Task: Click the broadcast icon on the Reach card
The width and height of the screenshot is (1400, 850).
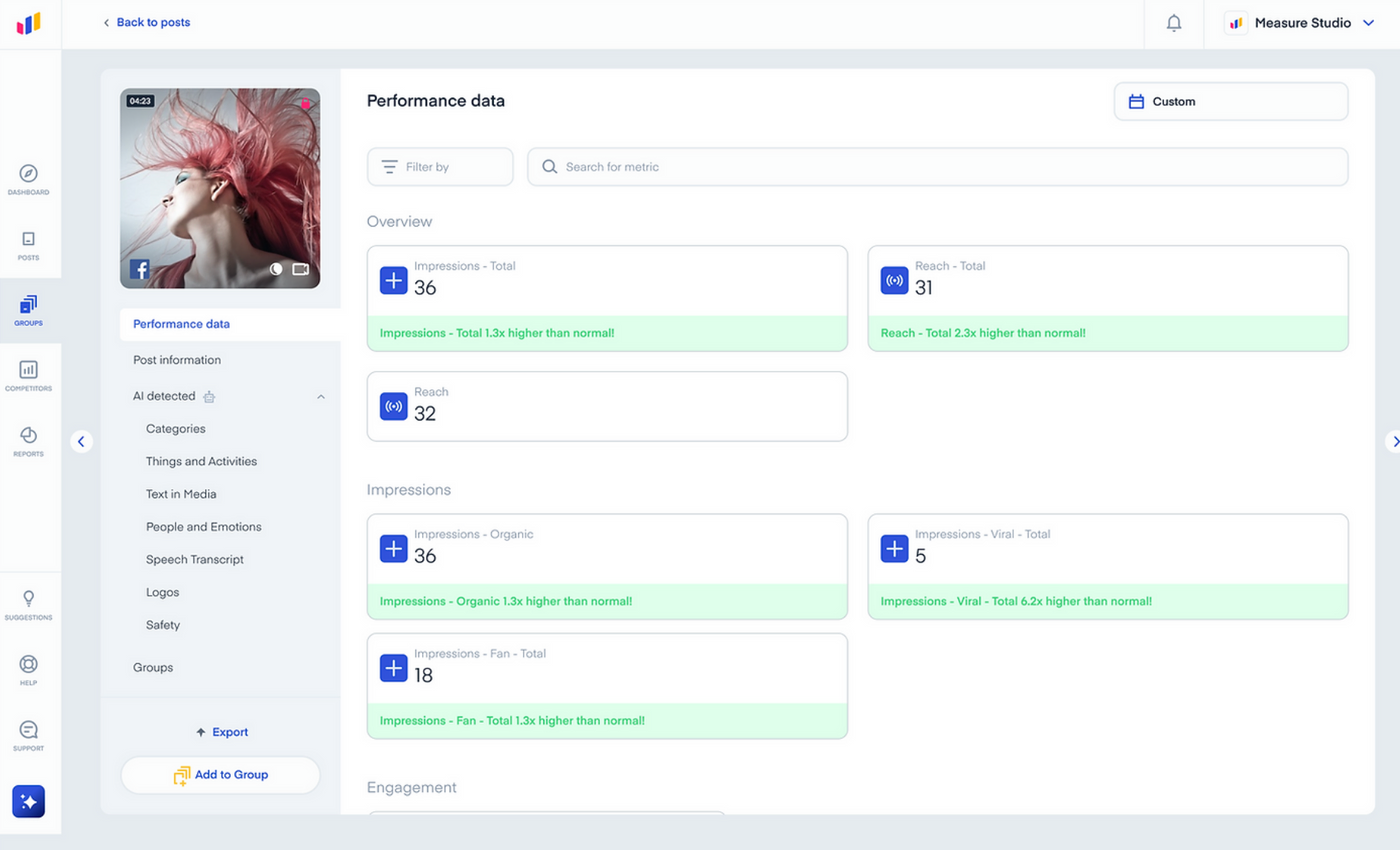Action: 394,406
